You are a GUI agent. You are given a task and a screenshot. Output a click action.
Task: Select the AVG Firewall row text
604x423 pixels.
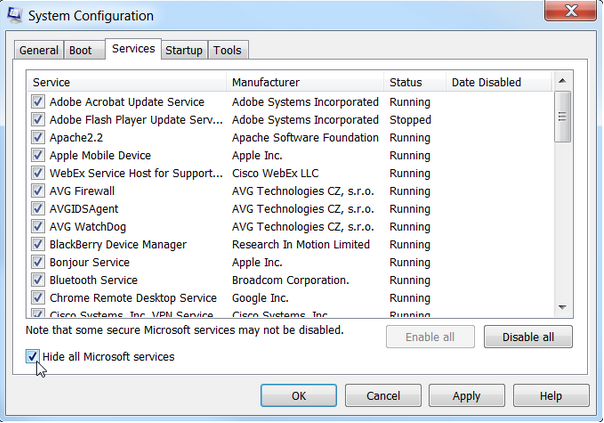(82, 191)
